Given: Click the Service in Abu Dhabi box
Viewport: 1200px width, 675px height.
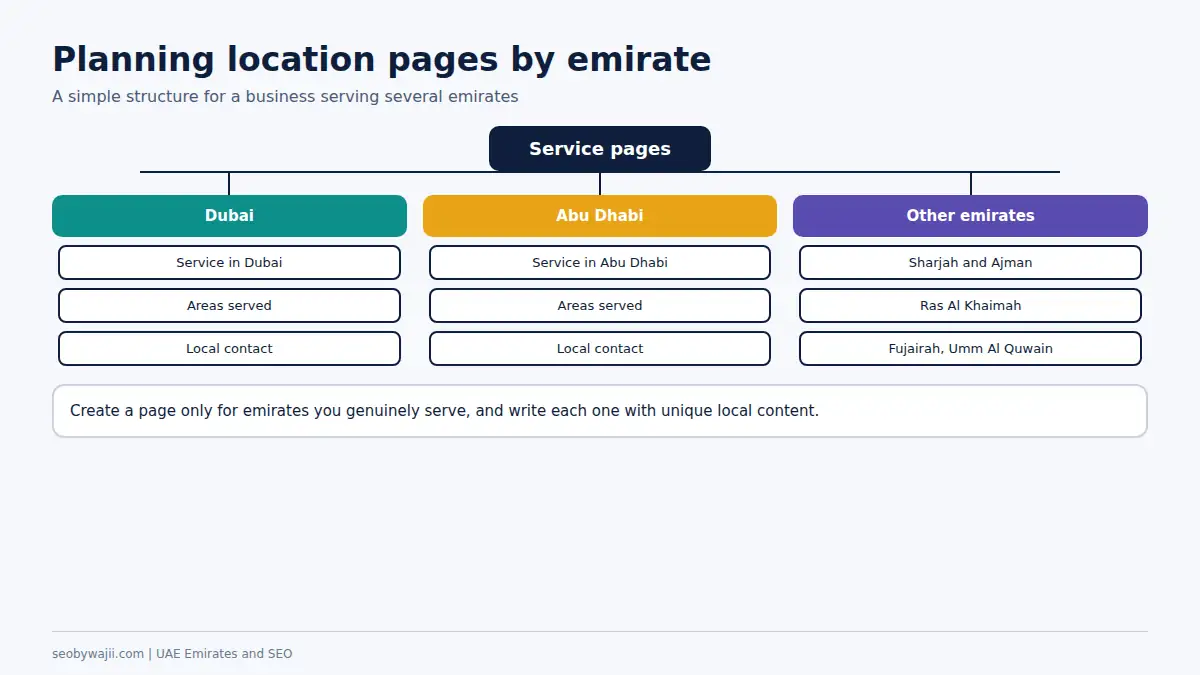Looking at the screenshot, I should [x=600, y=263].
